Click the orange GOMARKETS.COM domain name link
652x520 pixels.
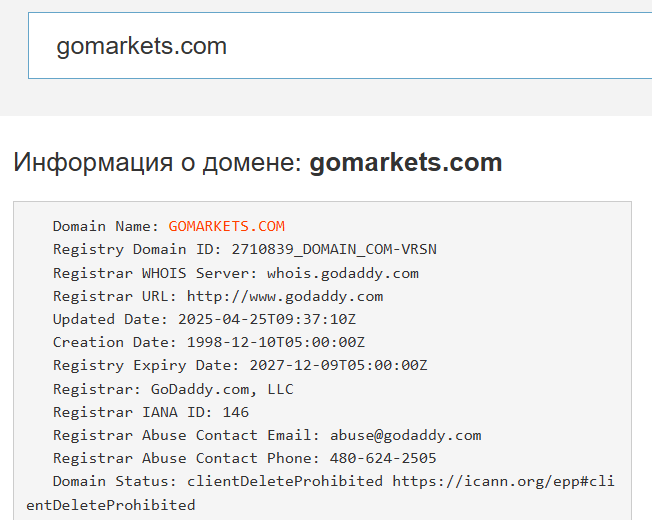pyautogui.click(x=226, y=226)
